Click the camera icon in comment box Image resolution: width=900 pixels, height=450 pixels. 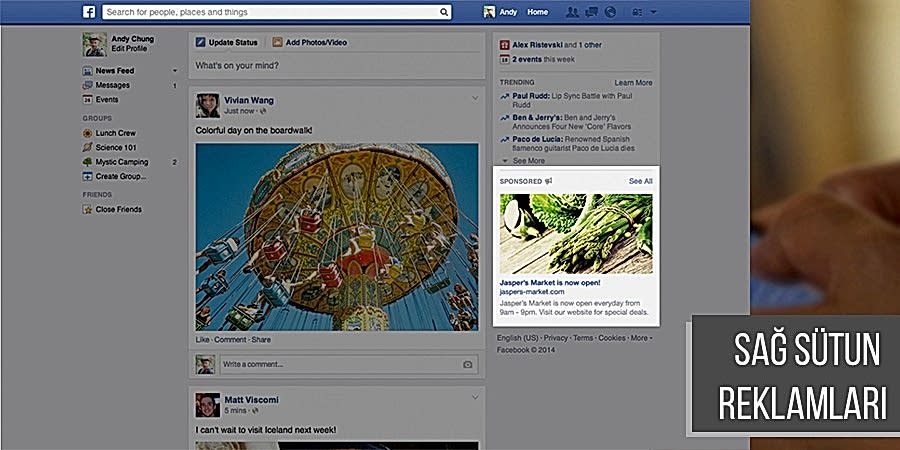(467, 364)
